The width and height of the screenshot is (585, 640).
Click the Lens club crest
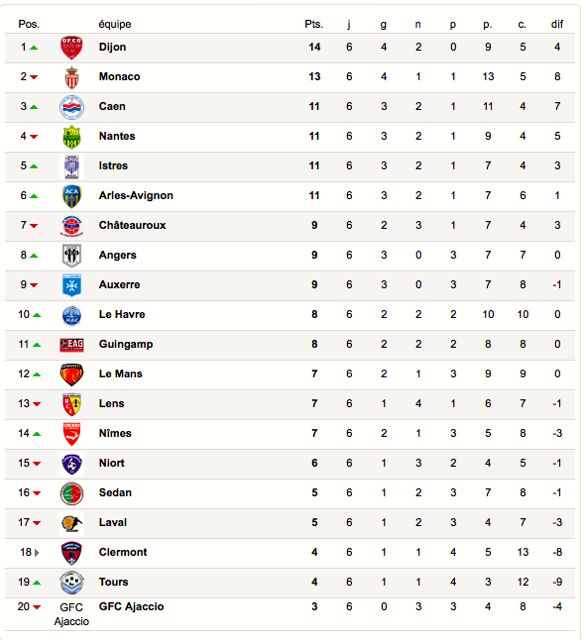(x=71, y=404)
